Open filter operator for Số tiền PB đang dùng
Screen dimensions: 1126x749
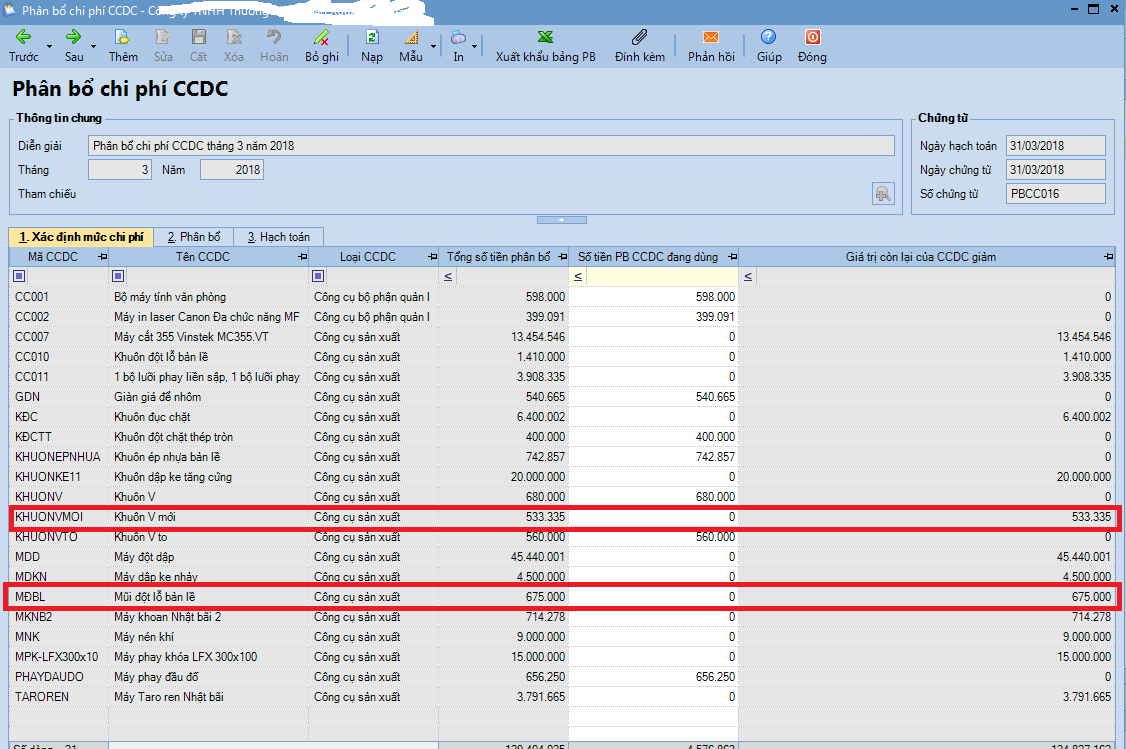(x=578, y=276)
